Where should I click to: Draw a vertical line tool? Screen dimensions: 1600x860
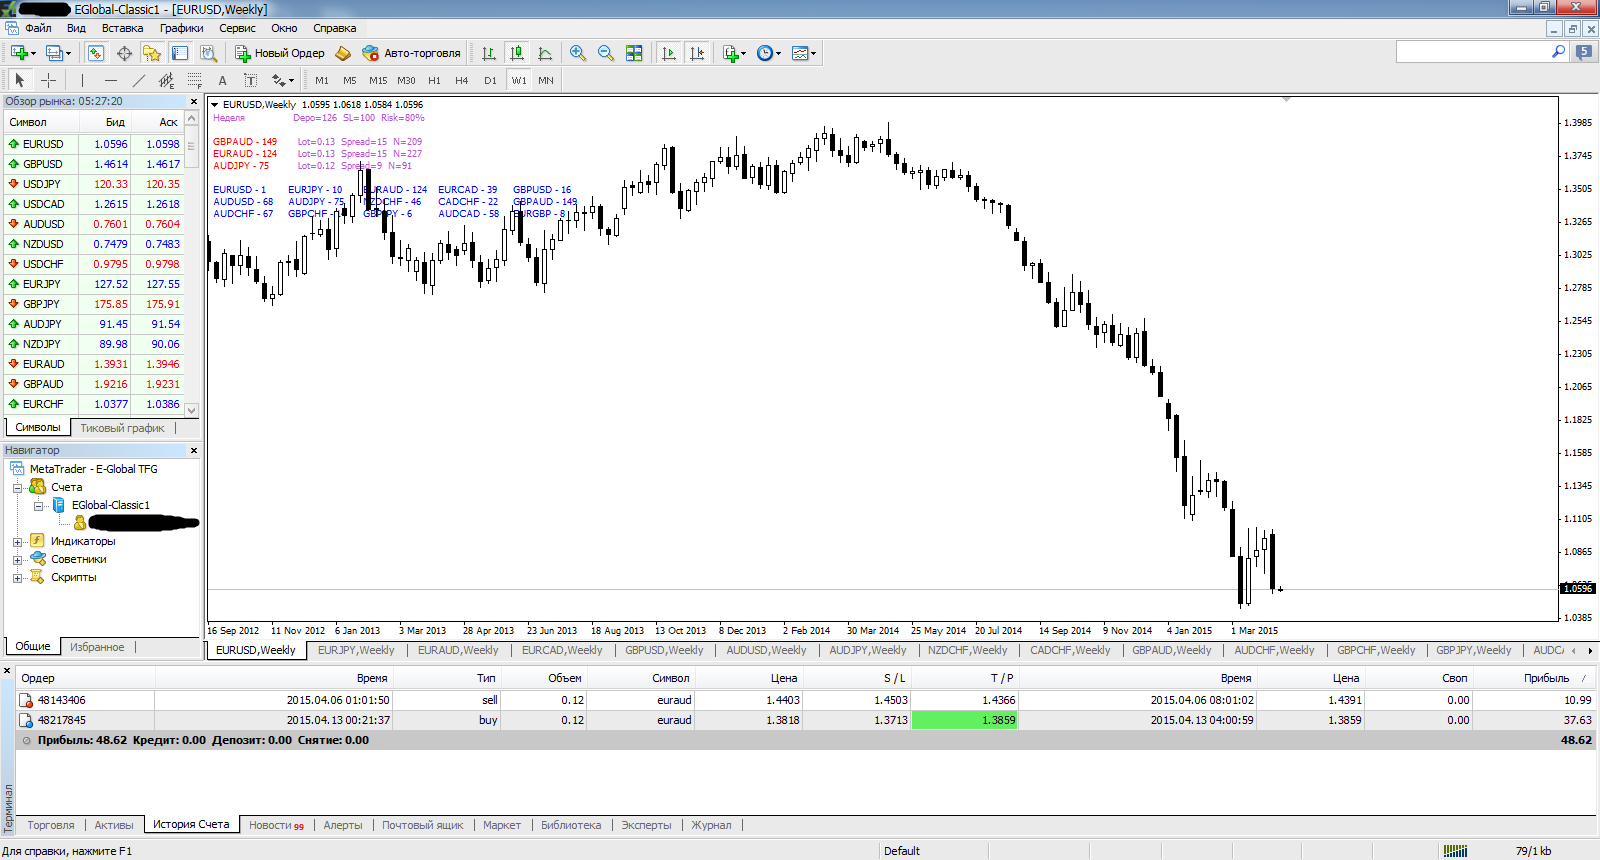(82, 80)
